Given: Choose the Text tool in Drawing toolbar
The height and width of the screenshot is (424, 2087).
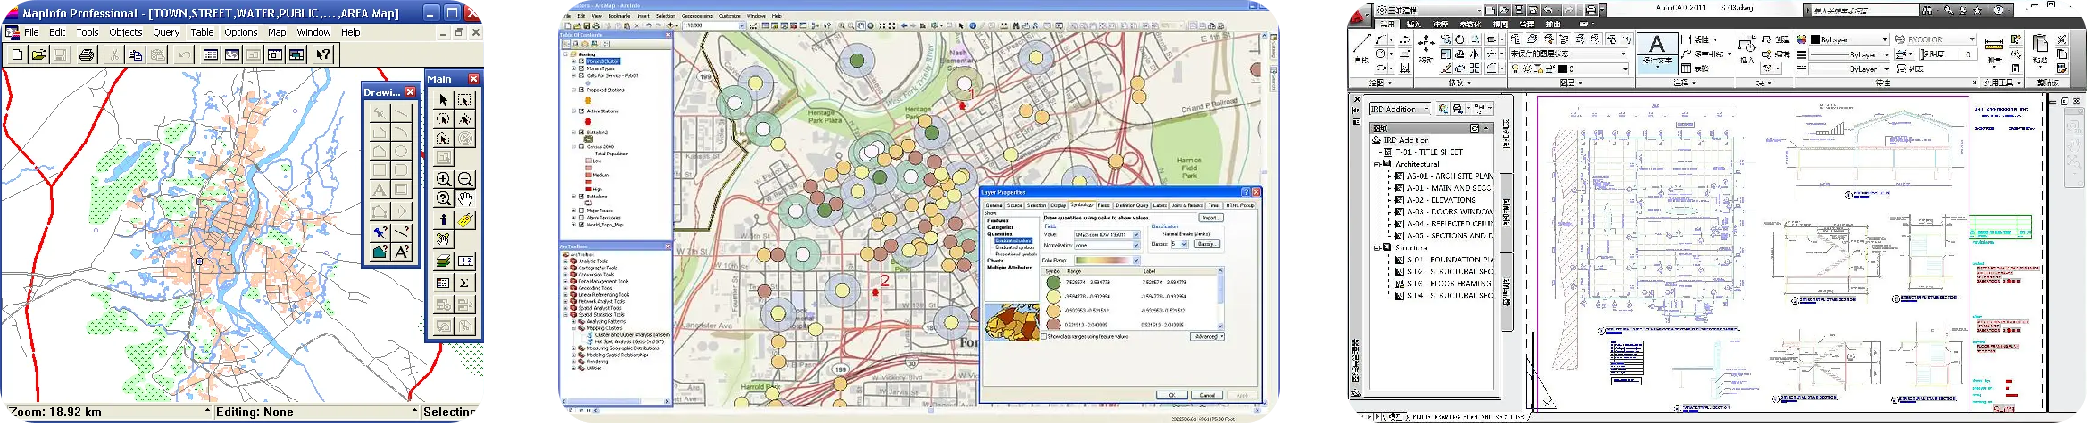Looking at the screenshot, I should pos(379,190).
